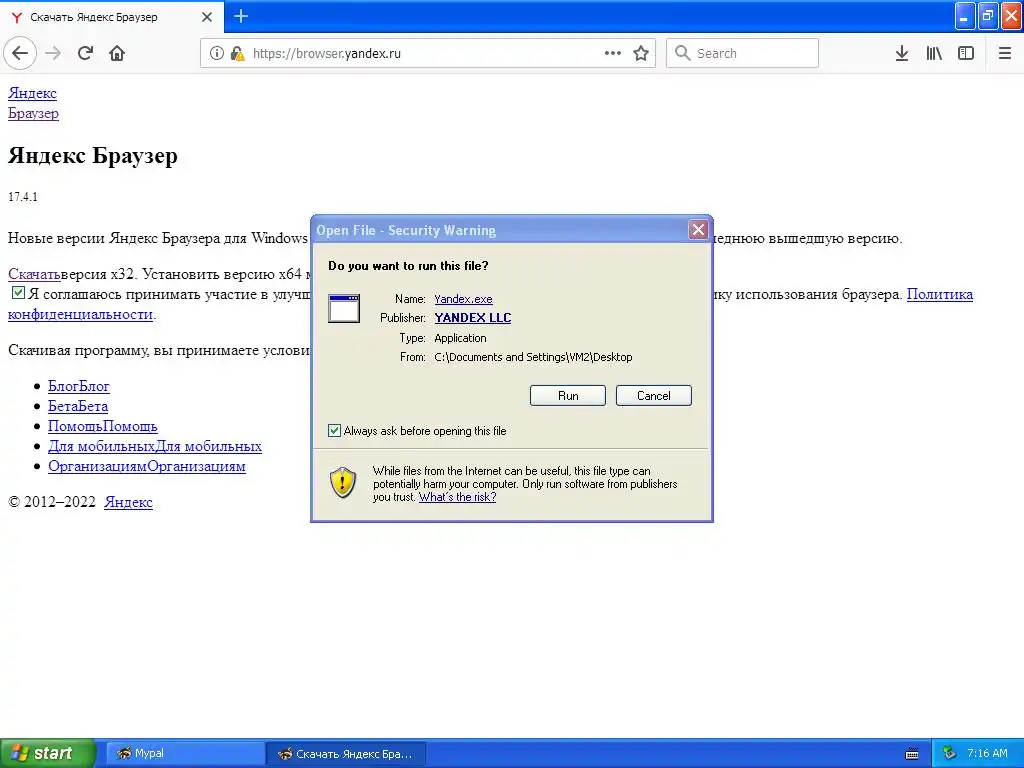
Task: Open the Yandex.exe file name link
Action: point(463,299)
